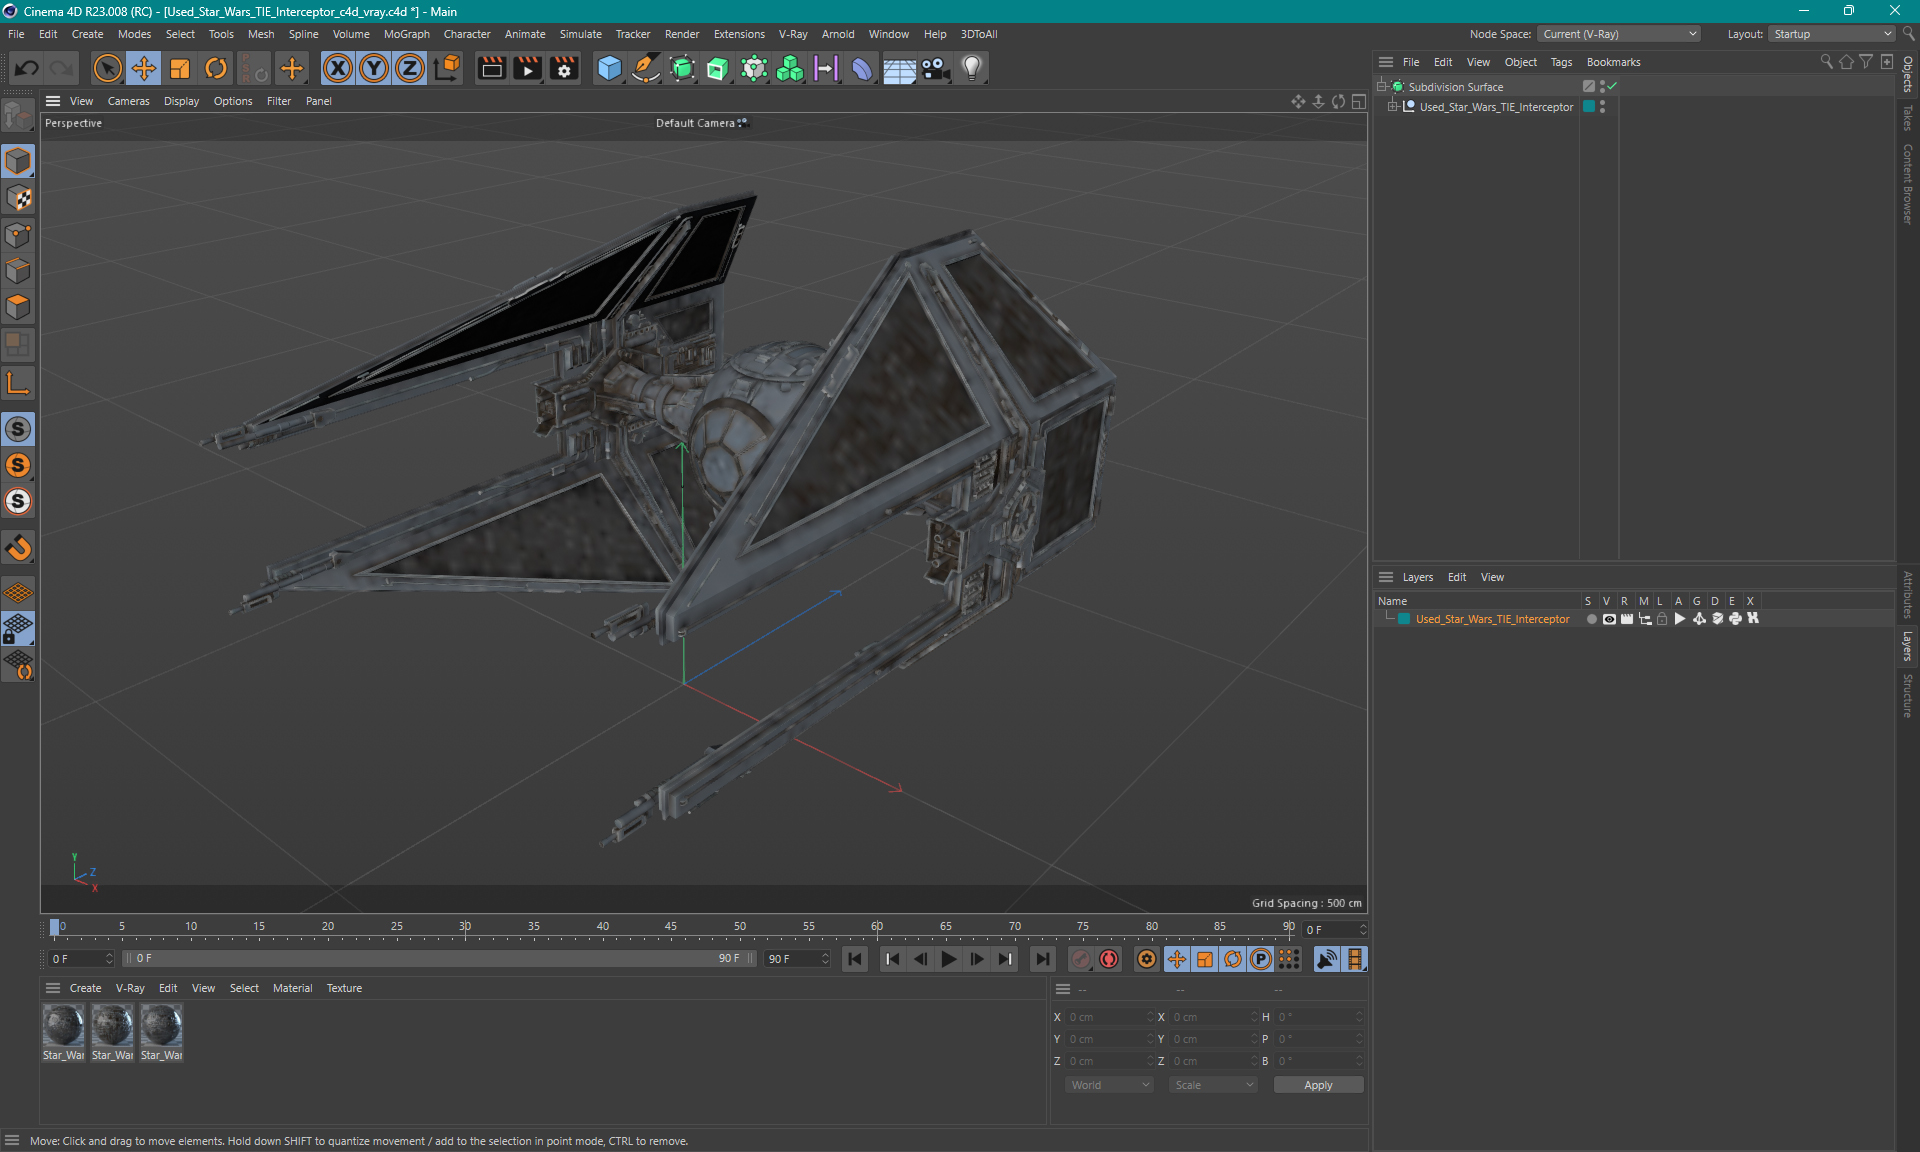Click the X position input field
1920x1152 pixels.
point(1109,1017)
